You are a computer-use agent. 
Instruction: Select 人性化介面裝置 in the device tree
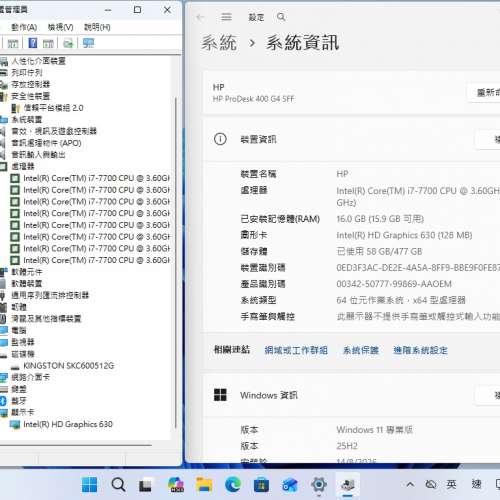(39, 61)
